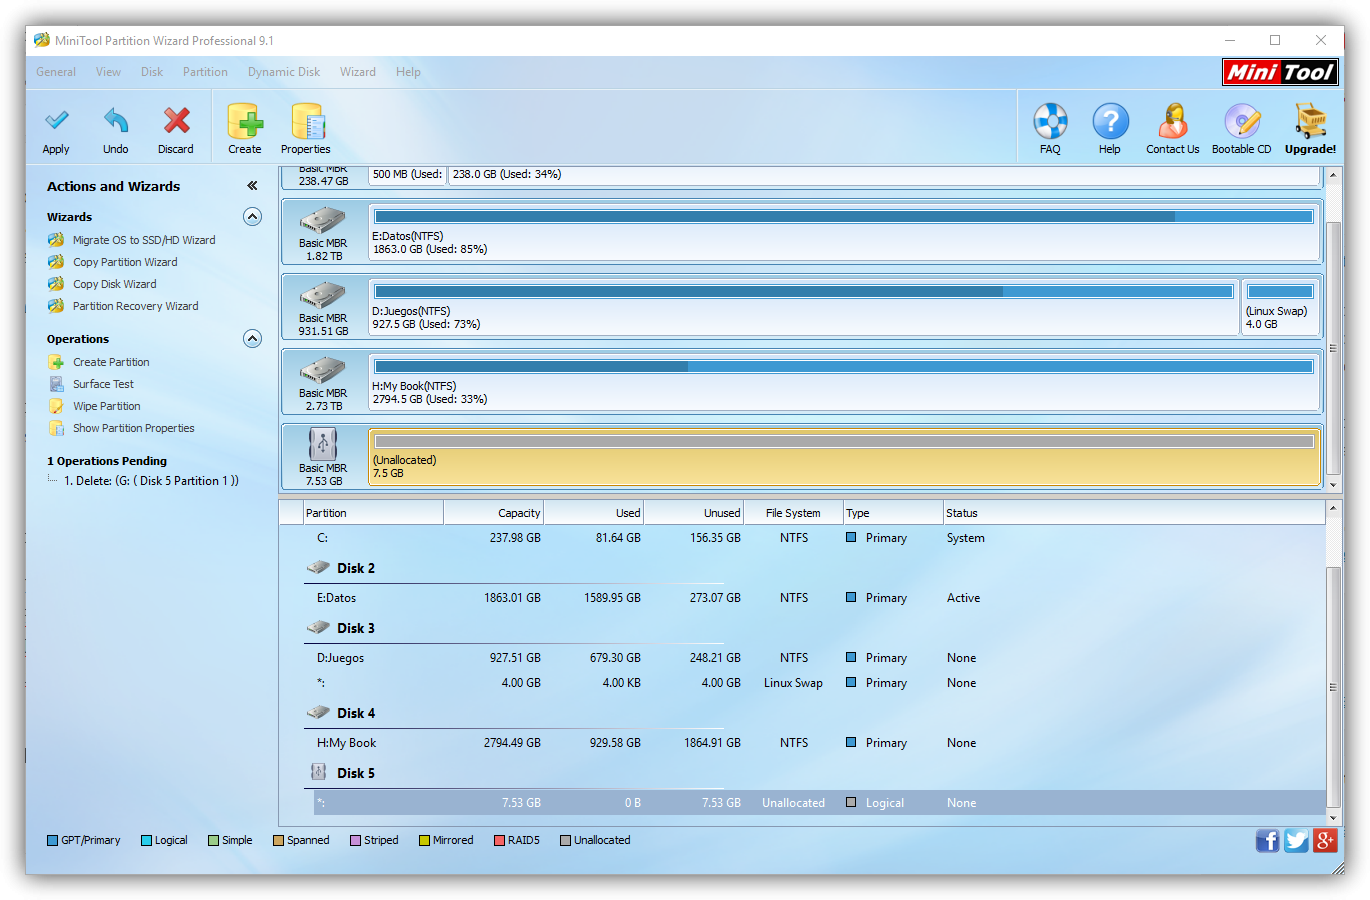The image size is (1370, 900).
Task: Choose the Create Partition operation
Action: pos(111,362)
